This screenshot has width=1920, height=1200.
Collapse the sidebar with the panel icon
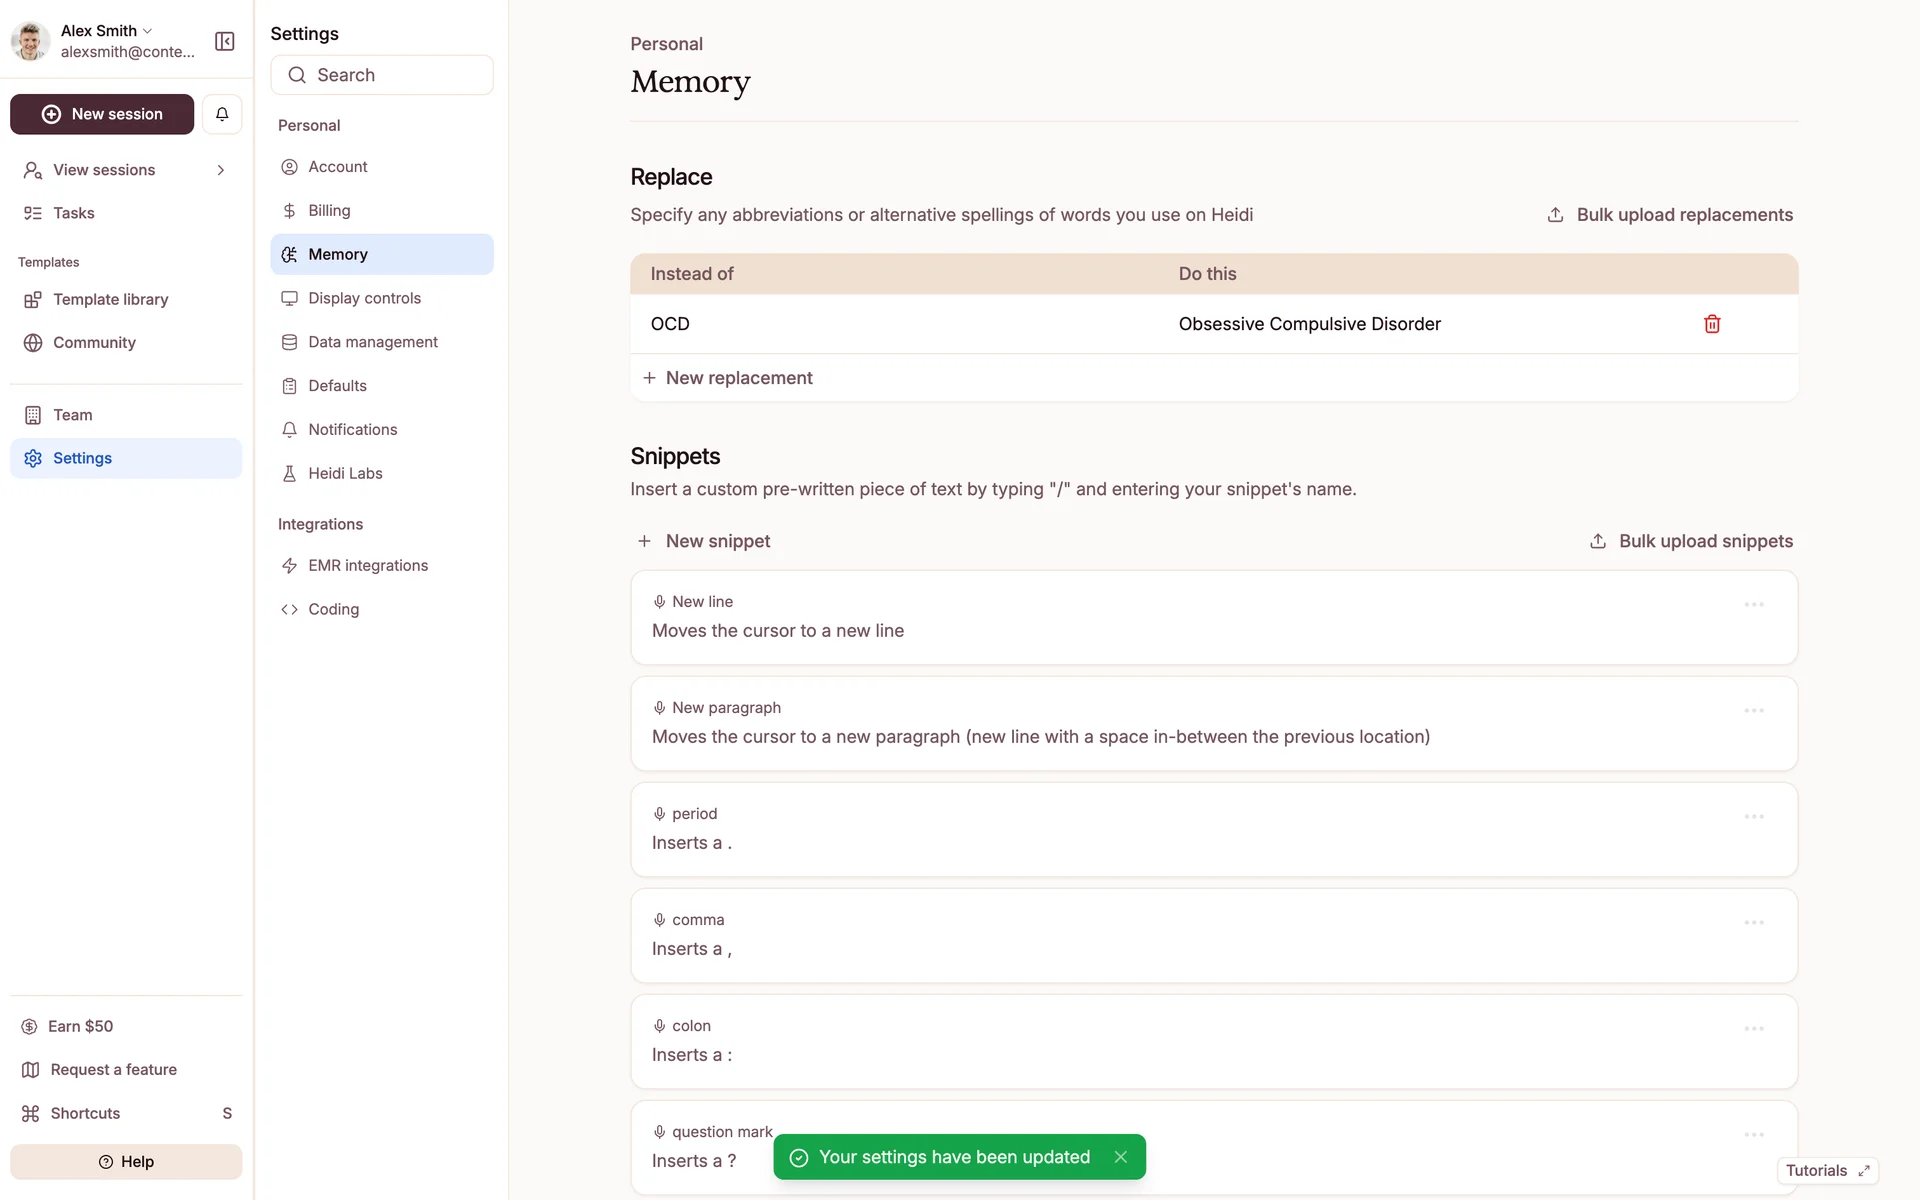click(225, 41)
